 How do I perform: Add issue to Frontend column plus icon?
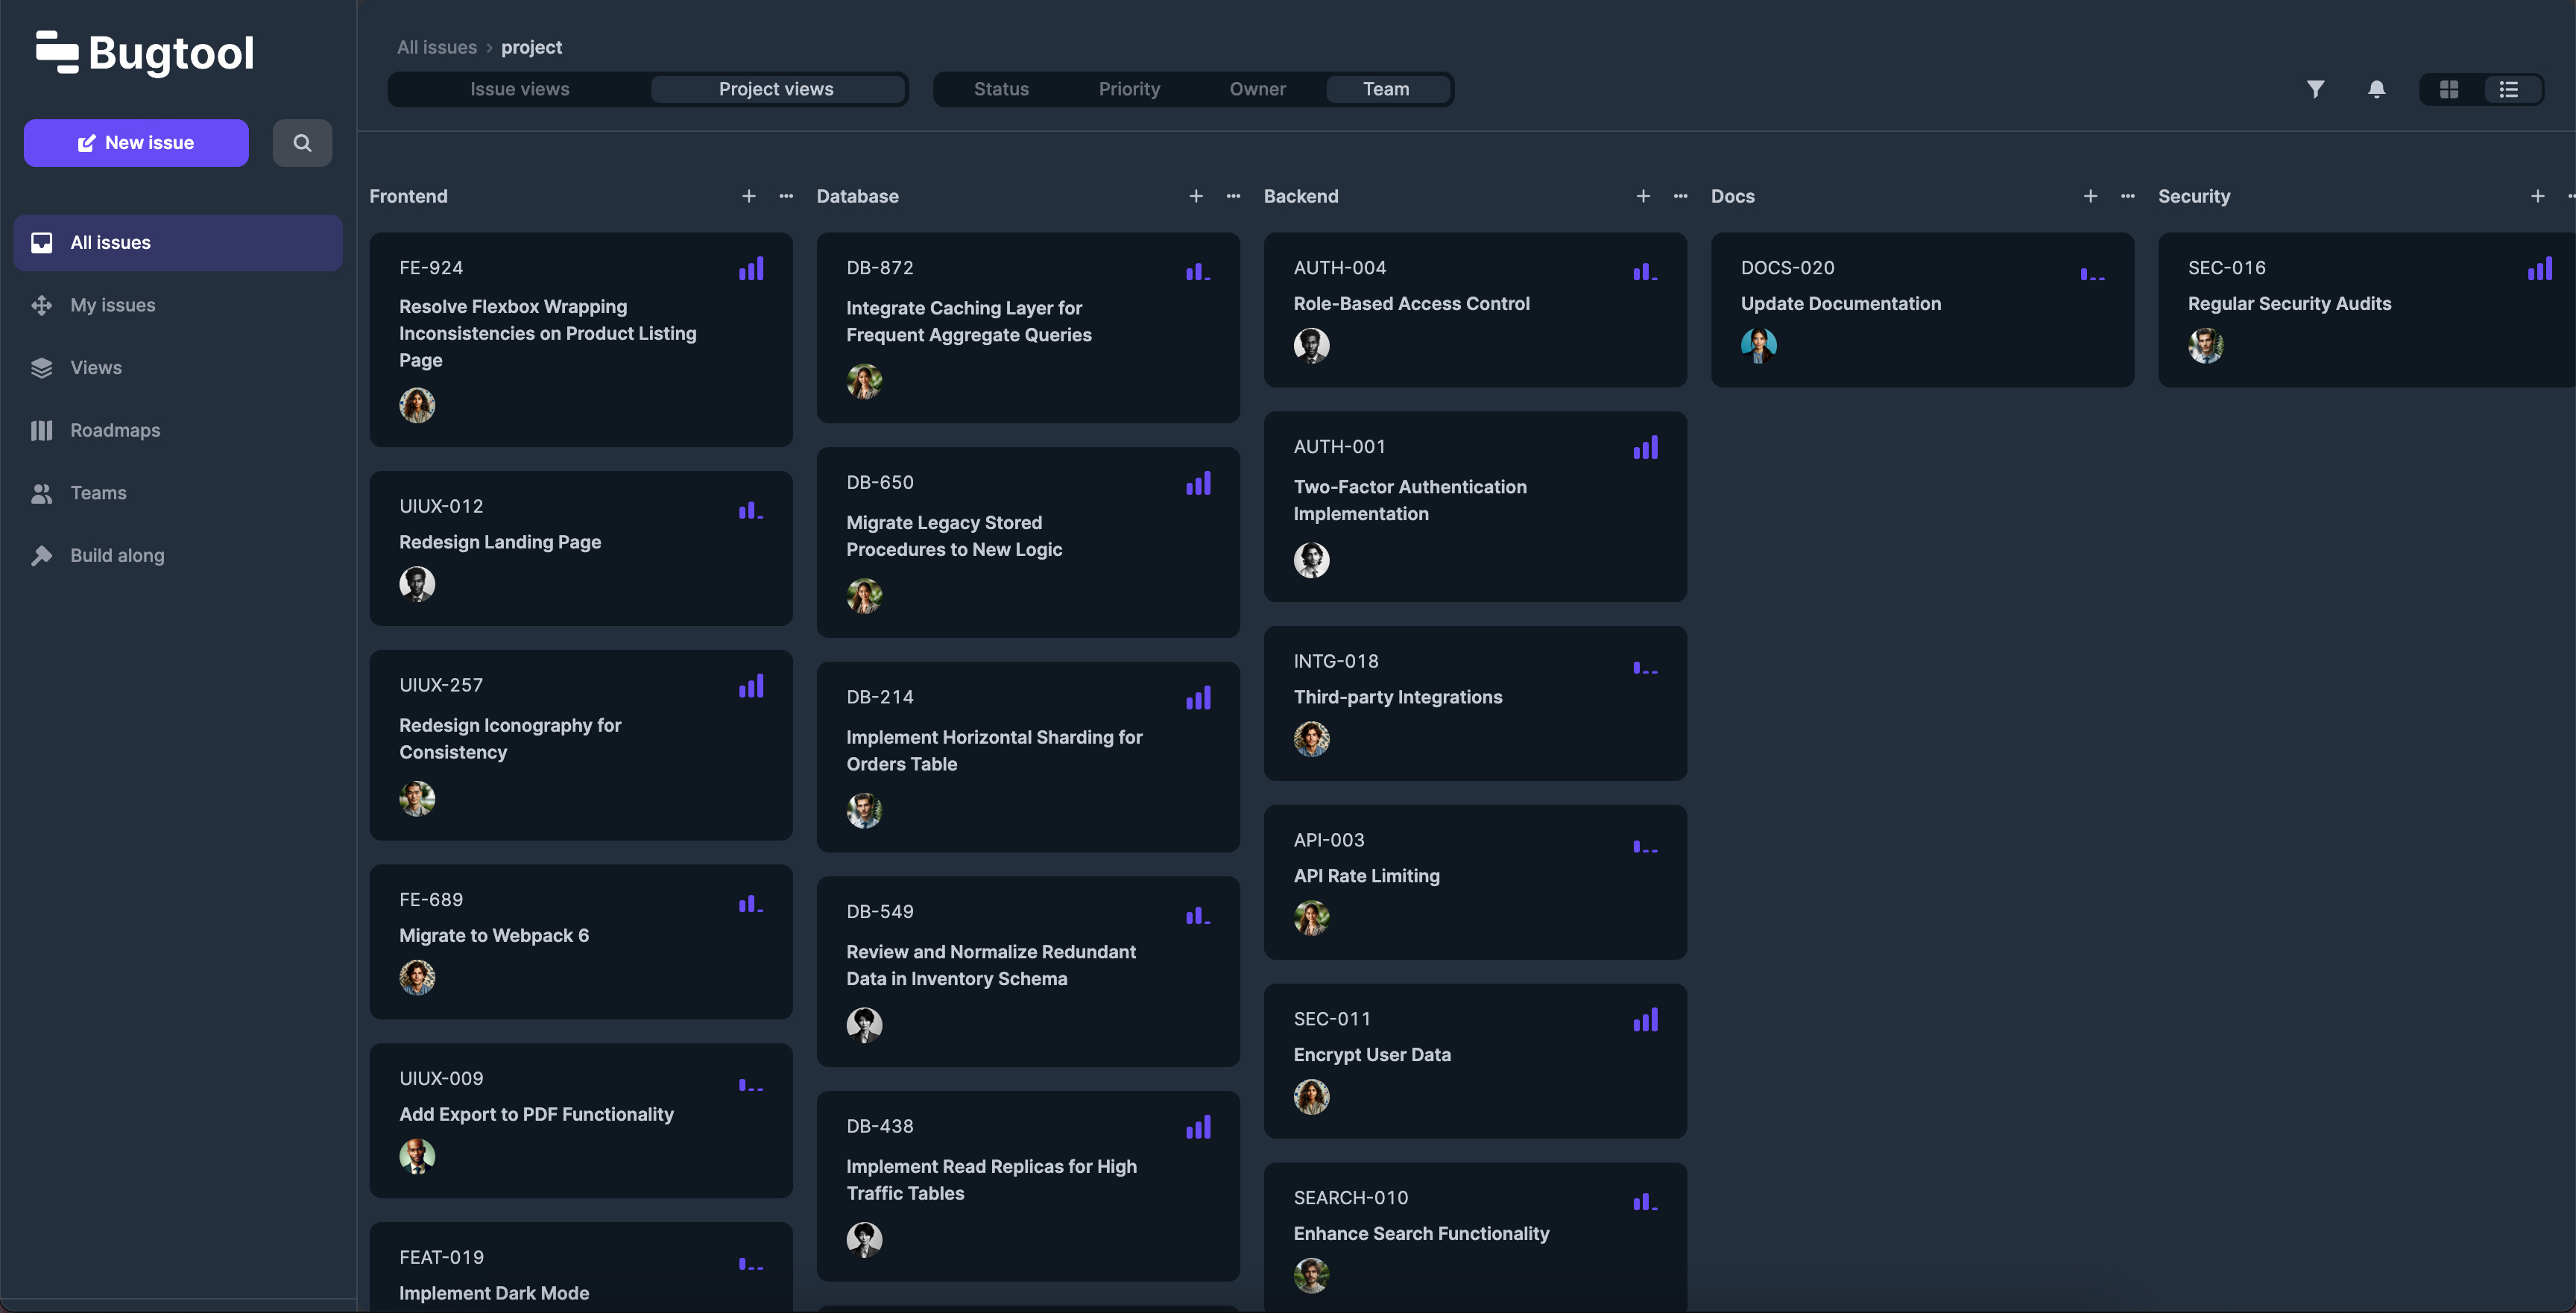(x=749, y=196)
